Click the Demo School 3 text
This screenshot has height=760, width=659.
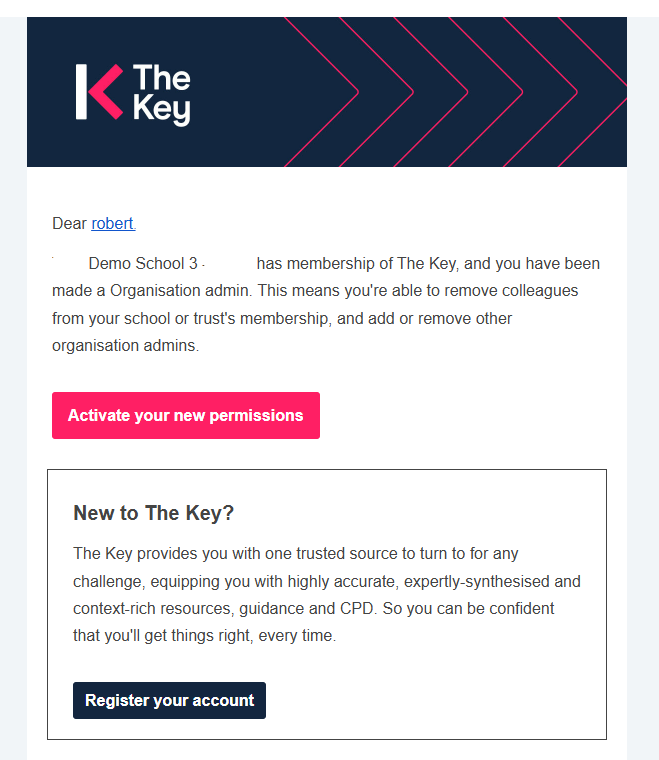pyautogui.click(x=143, y=264)
